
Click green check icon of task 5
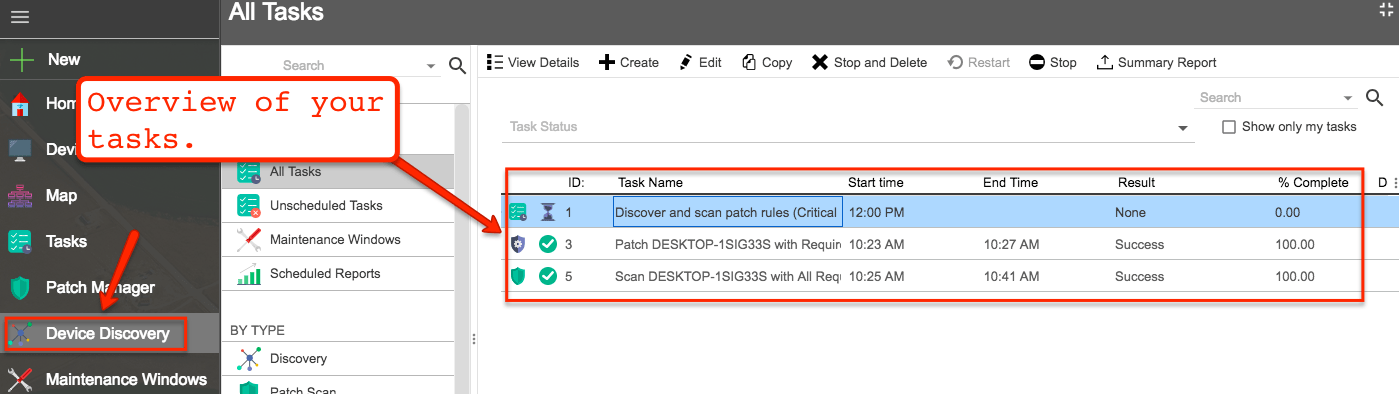point(547,276)
